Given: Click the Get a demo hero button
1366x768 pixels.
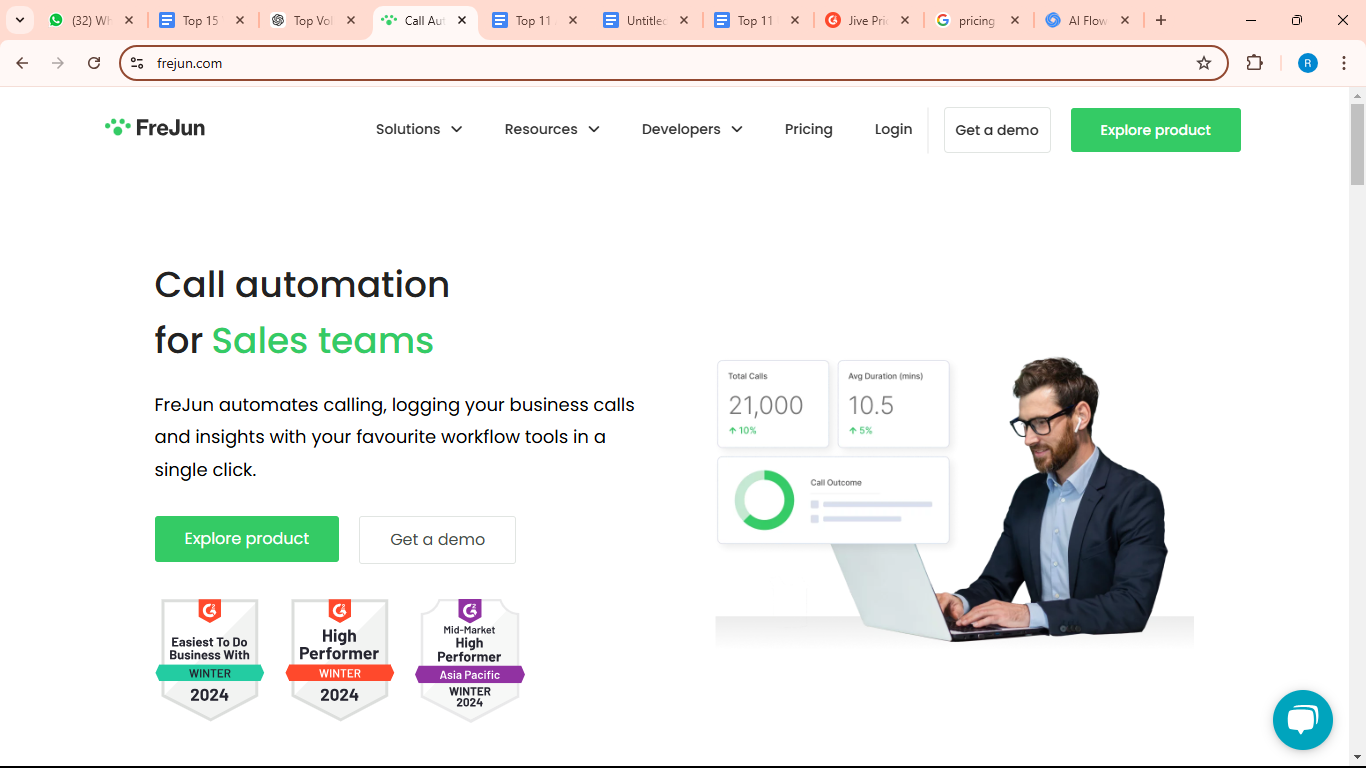Looking at the screenshot, I should point(437,540).
